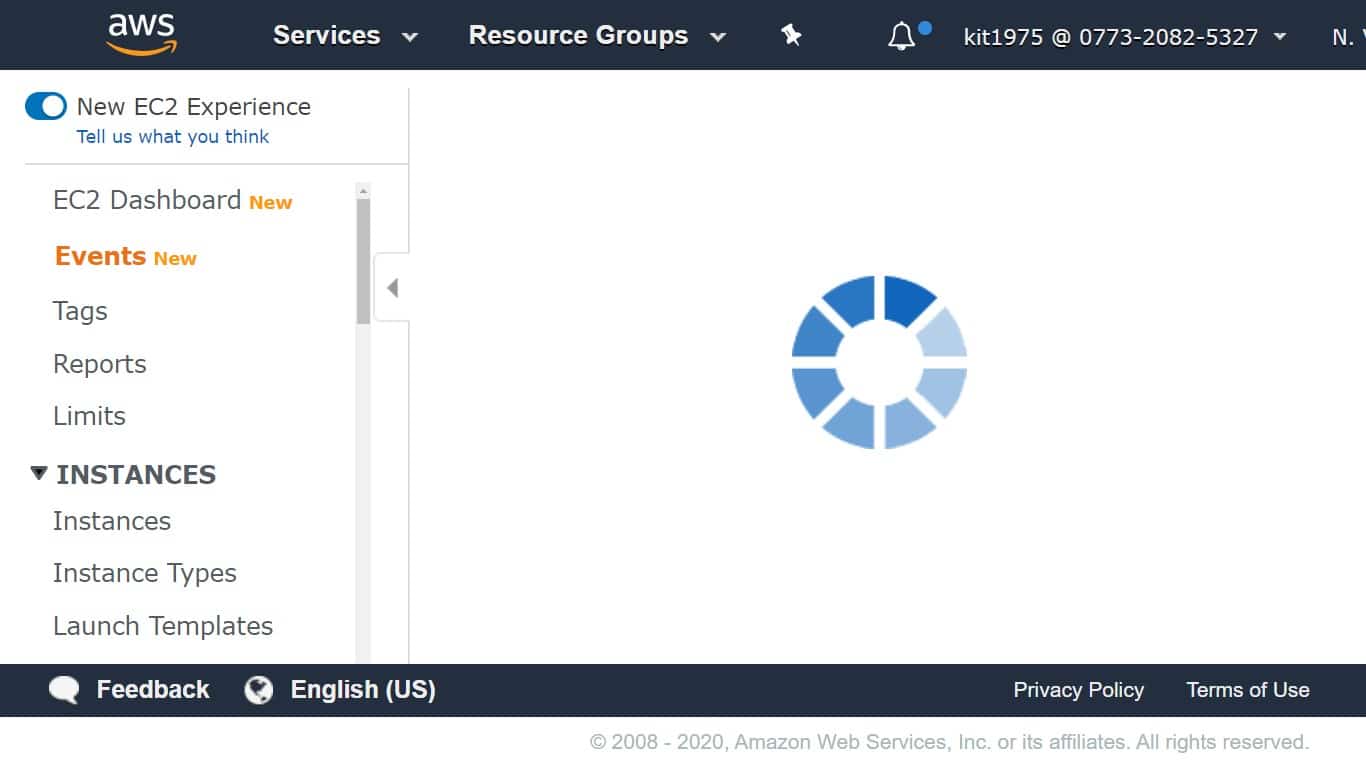Open Limits in the sidebar

coord(89,416)
